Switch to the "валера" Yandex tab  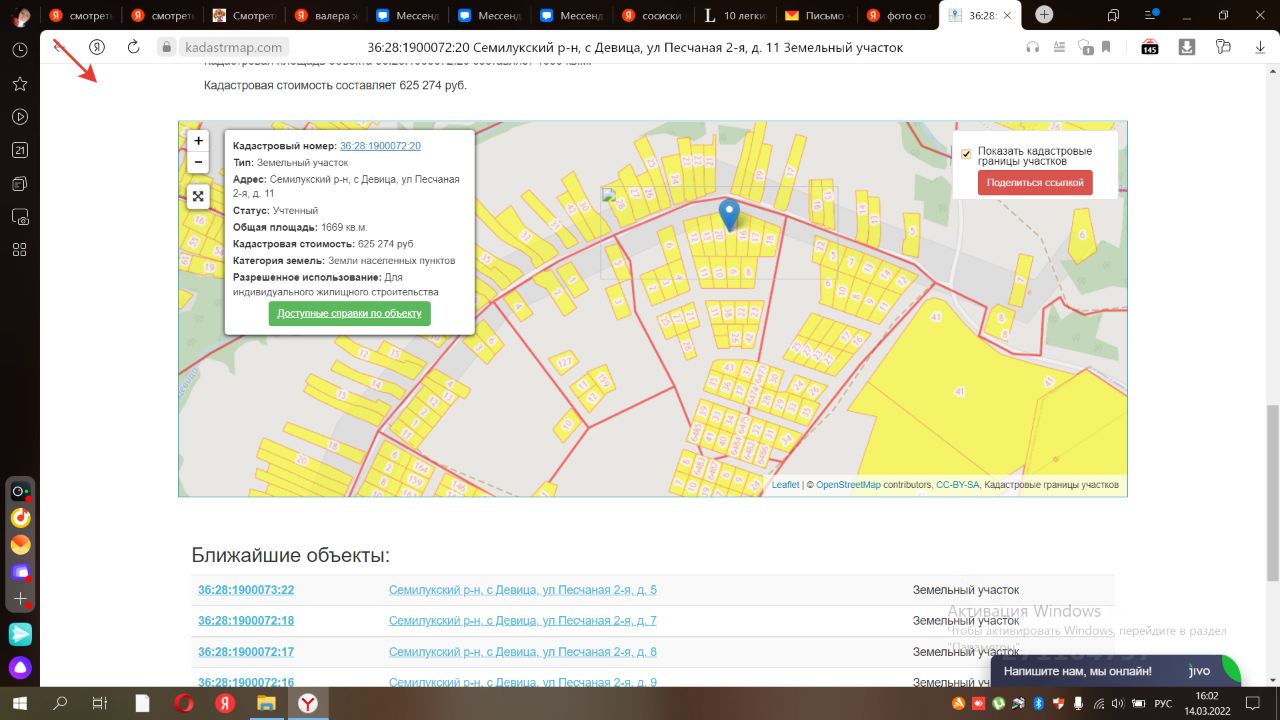pos(326,15)
